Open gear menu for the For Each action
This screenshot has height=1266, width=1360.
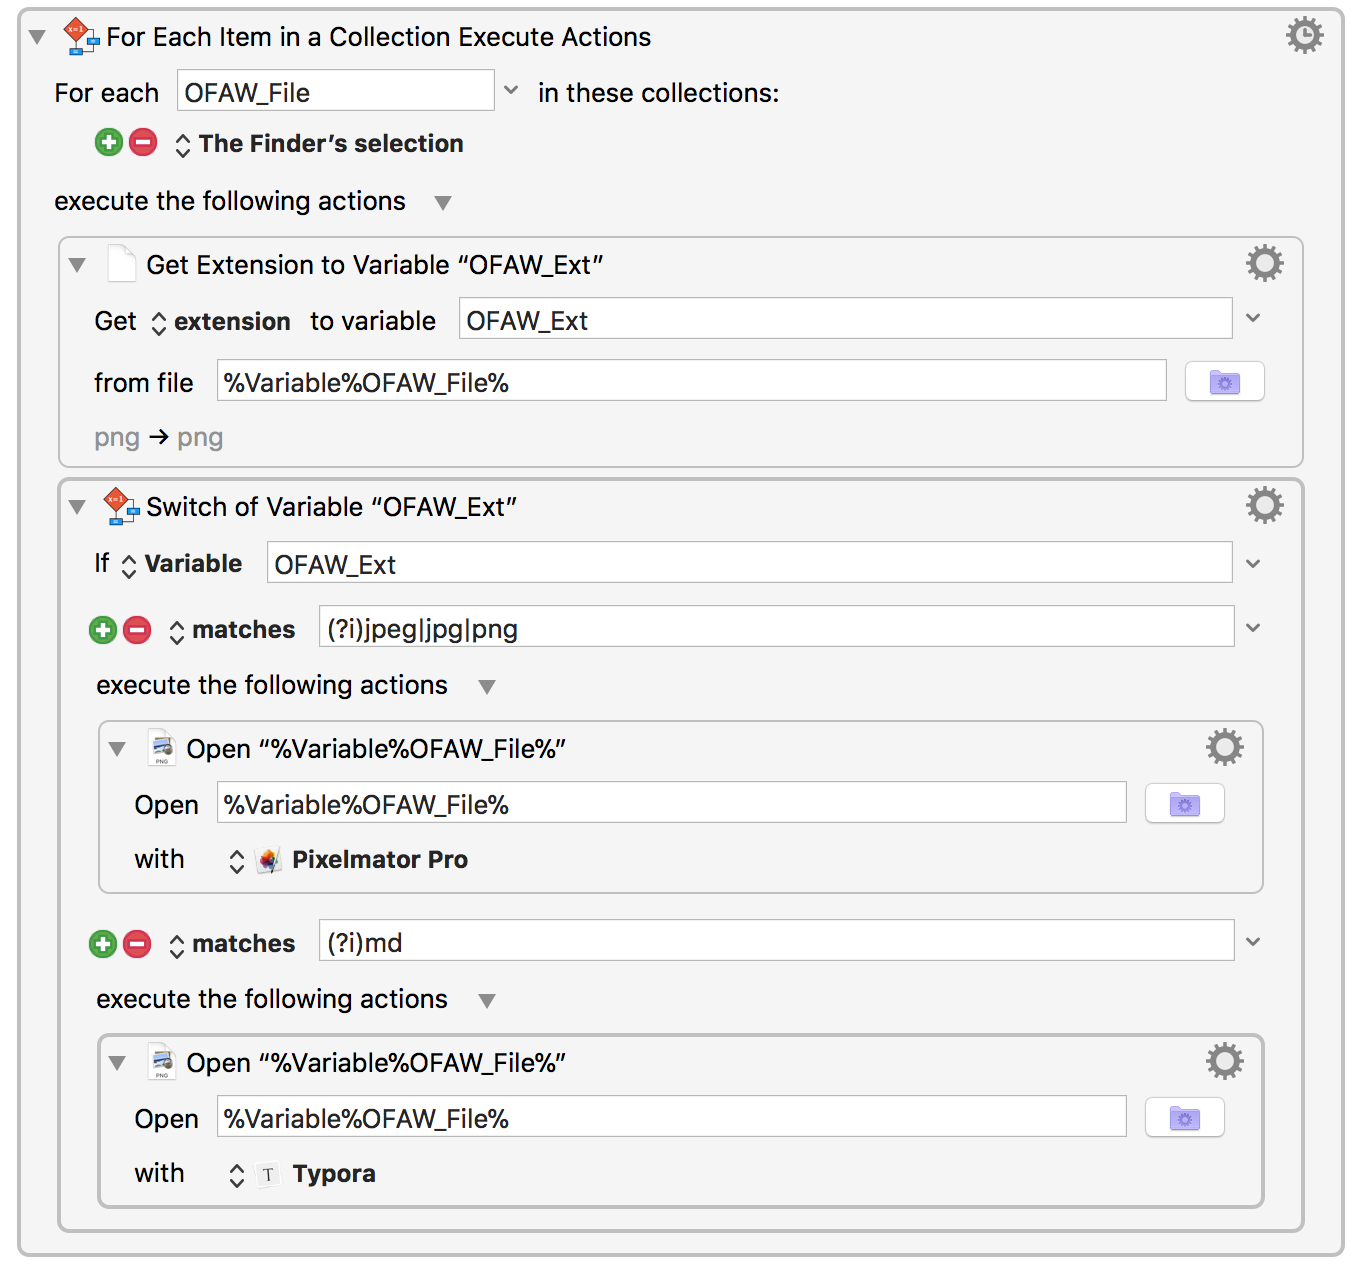[x=1304, y=36]
